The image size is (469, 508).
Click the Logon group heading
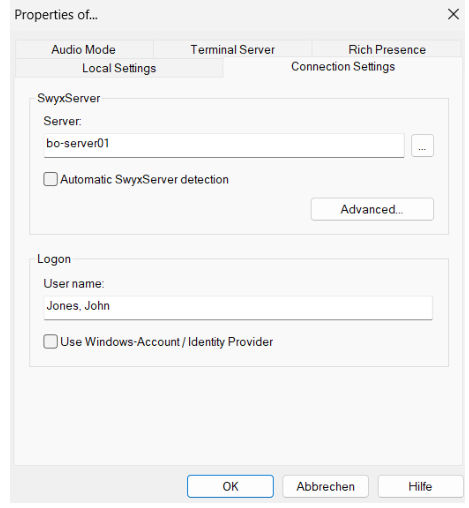click(x=54, y=259)
